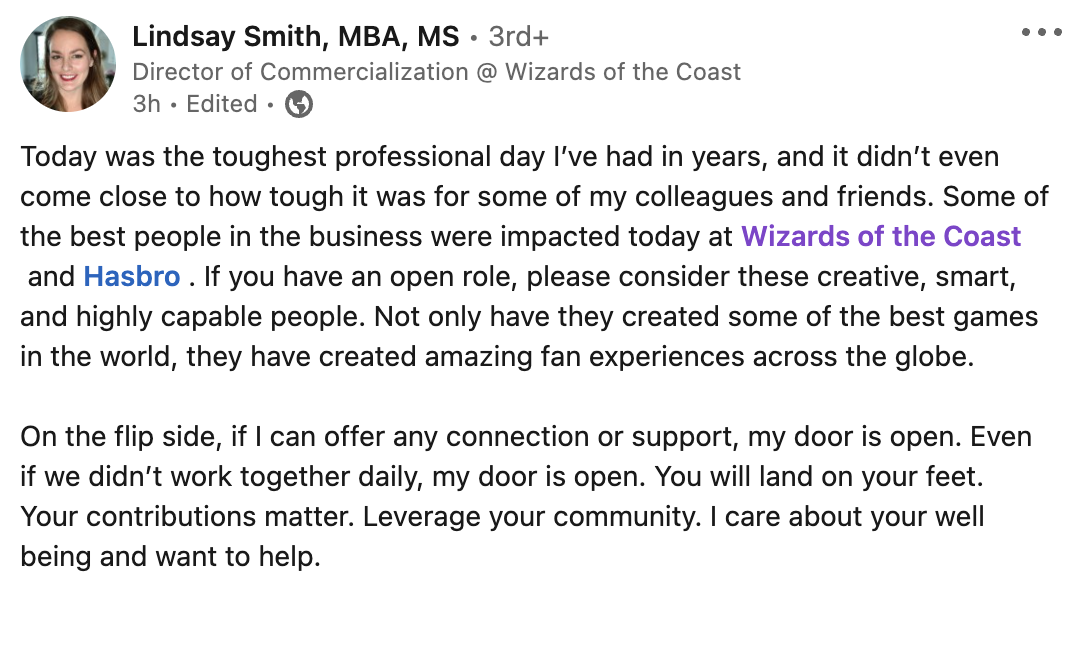Follow the purple Wizards of the Coast mention
Image resolution: width=1086 pixels, height=660 pixels.
coord(881,237)
